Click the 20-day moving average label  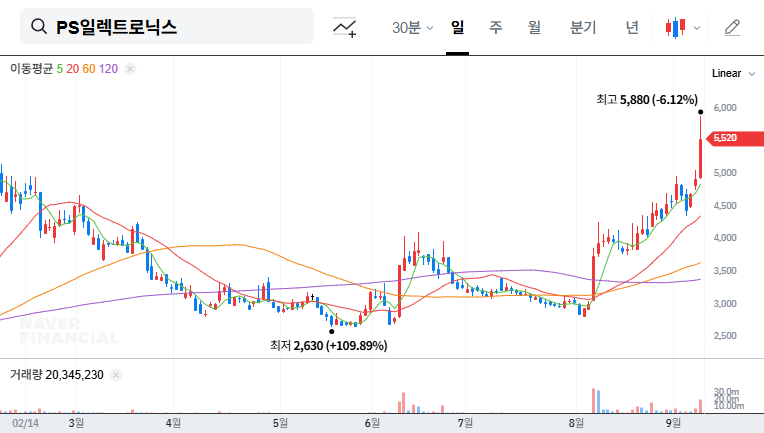(73, 69)
